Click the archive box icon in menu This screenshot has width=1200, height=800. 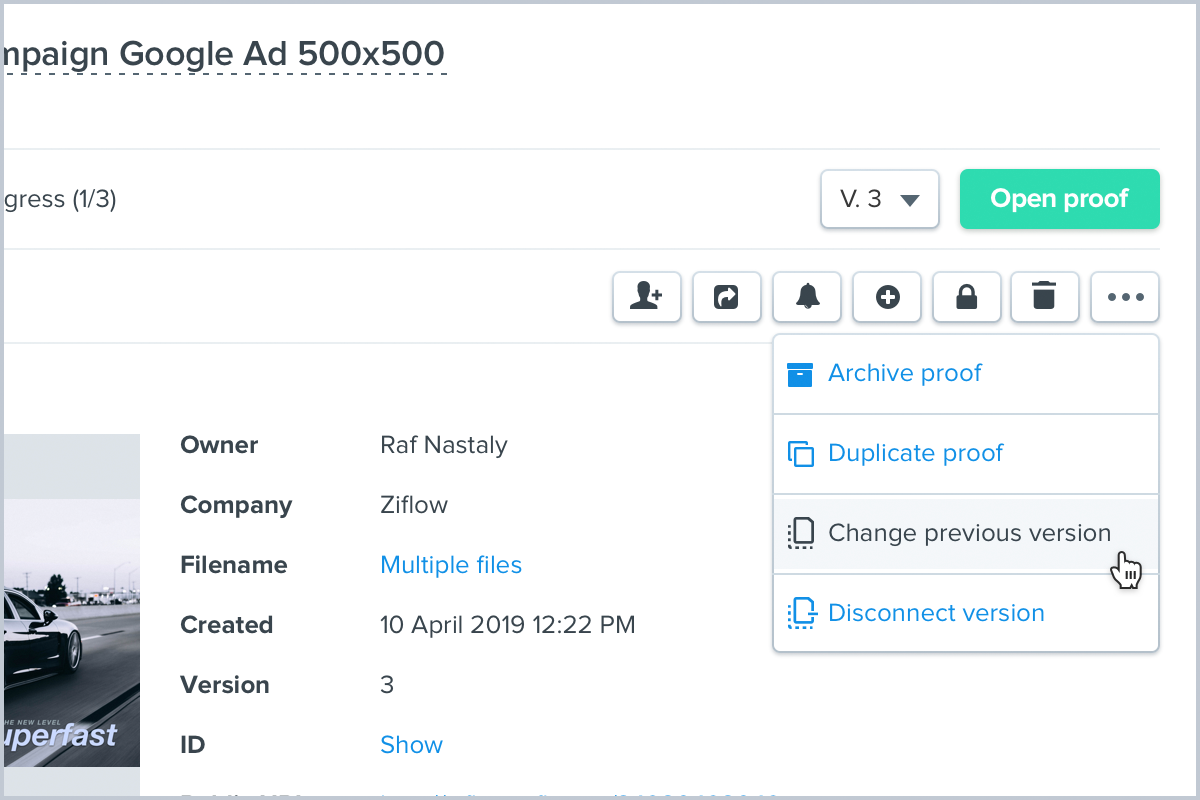(x=800, y=374)
